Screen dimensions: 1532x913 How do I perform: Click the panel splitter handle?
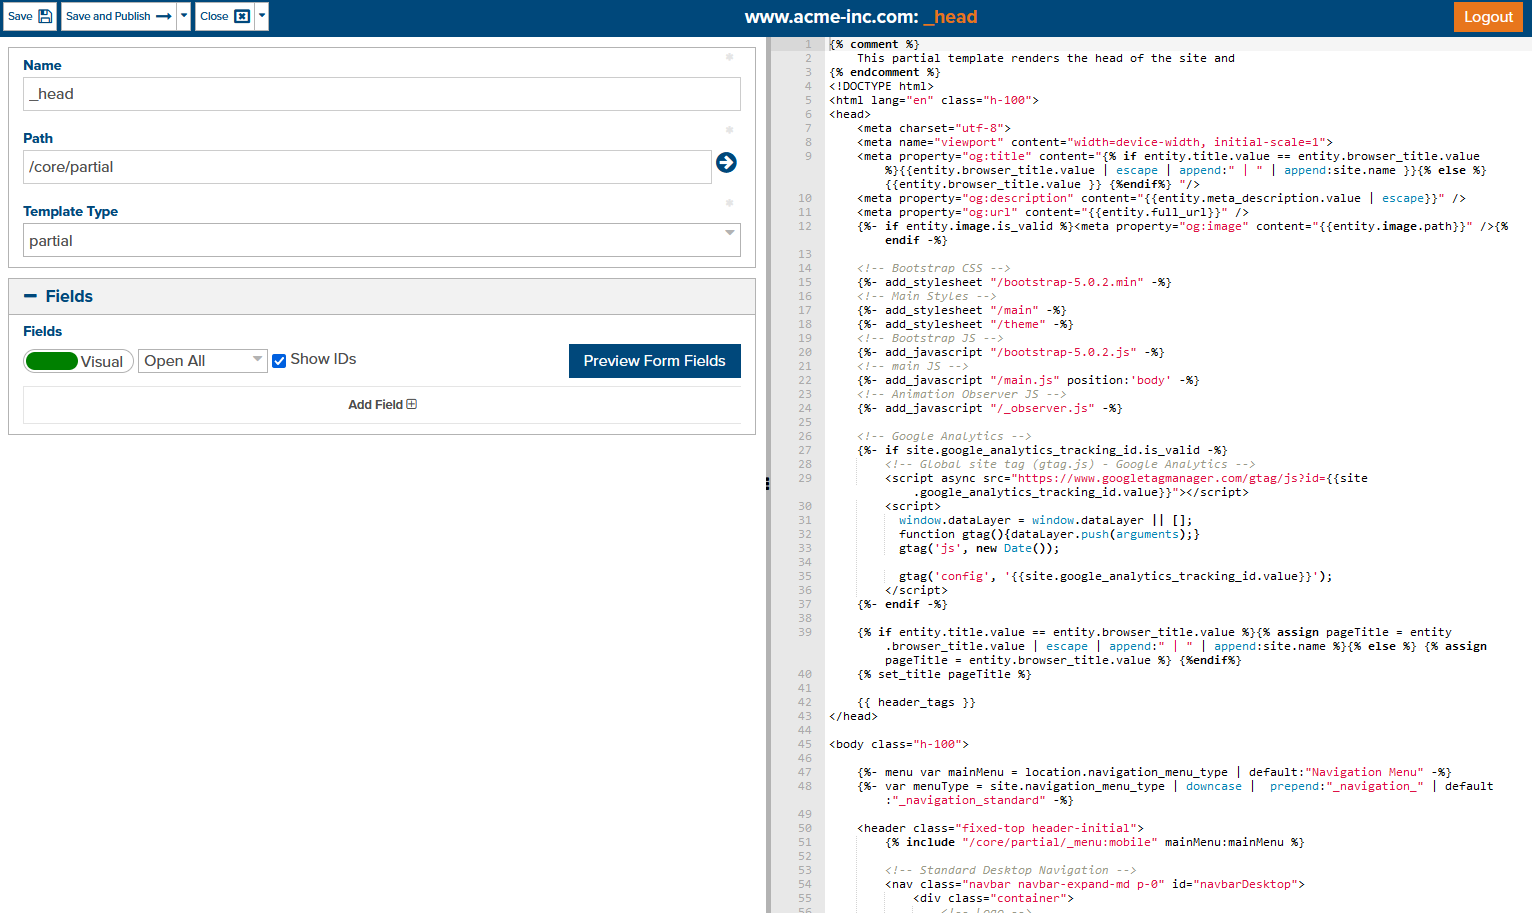[767, 483]
